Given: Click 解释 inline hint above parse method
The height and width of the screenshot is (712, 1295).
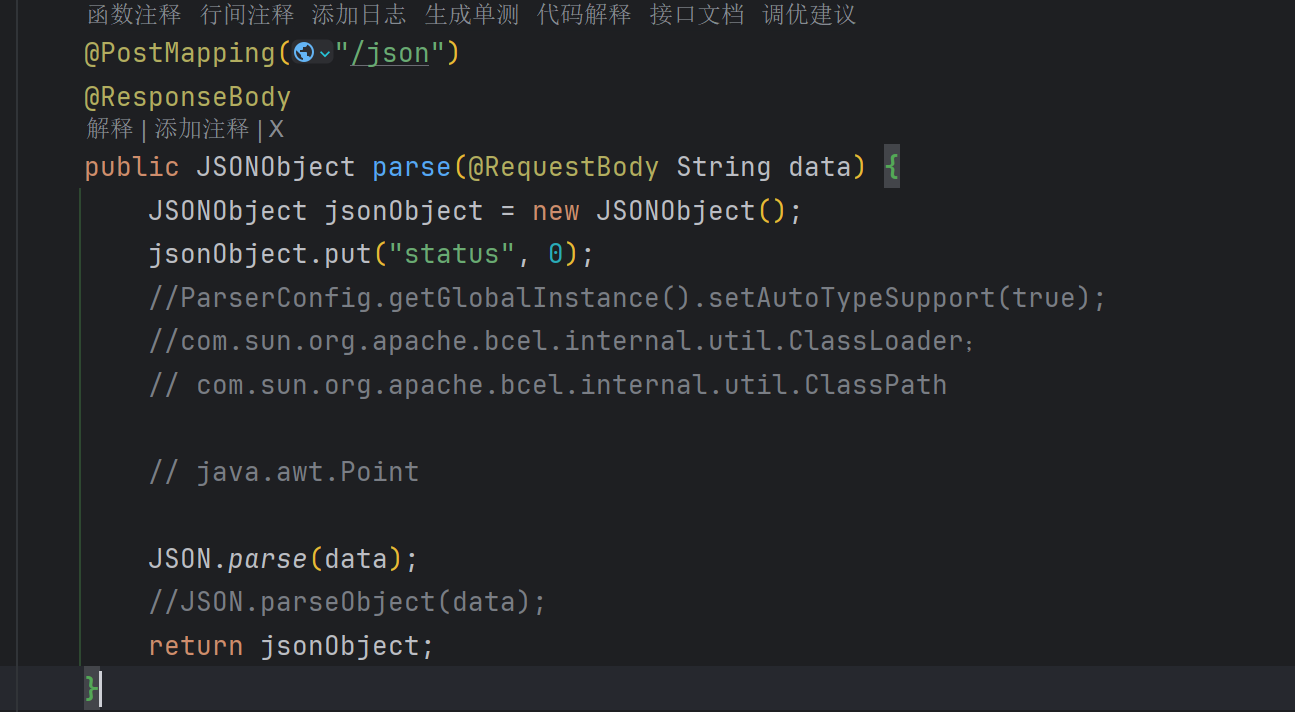Looking at the screenshot, I should (x=110, y=129).
